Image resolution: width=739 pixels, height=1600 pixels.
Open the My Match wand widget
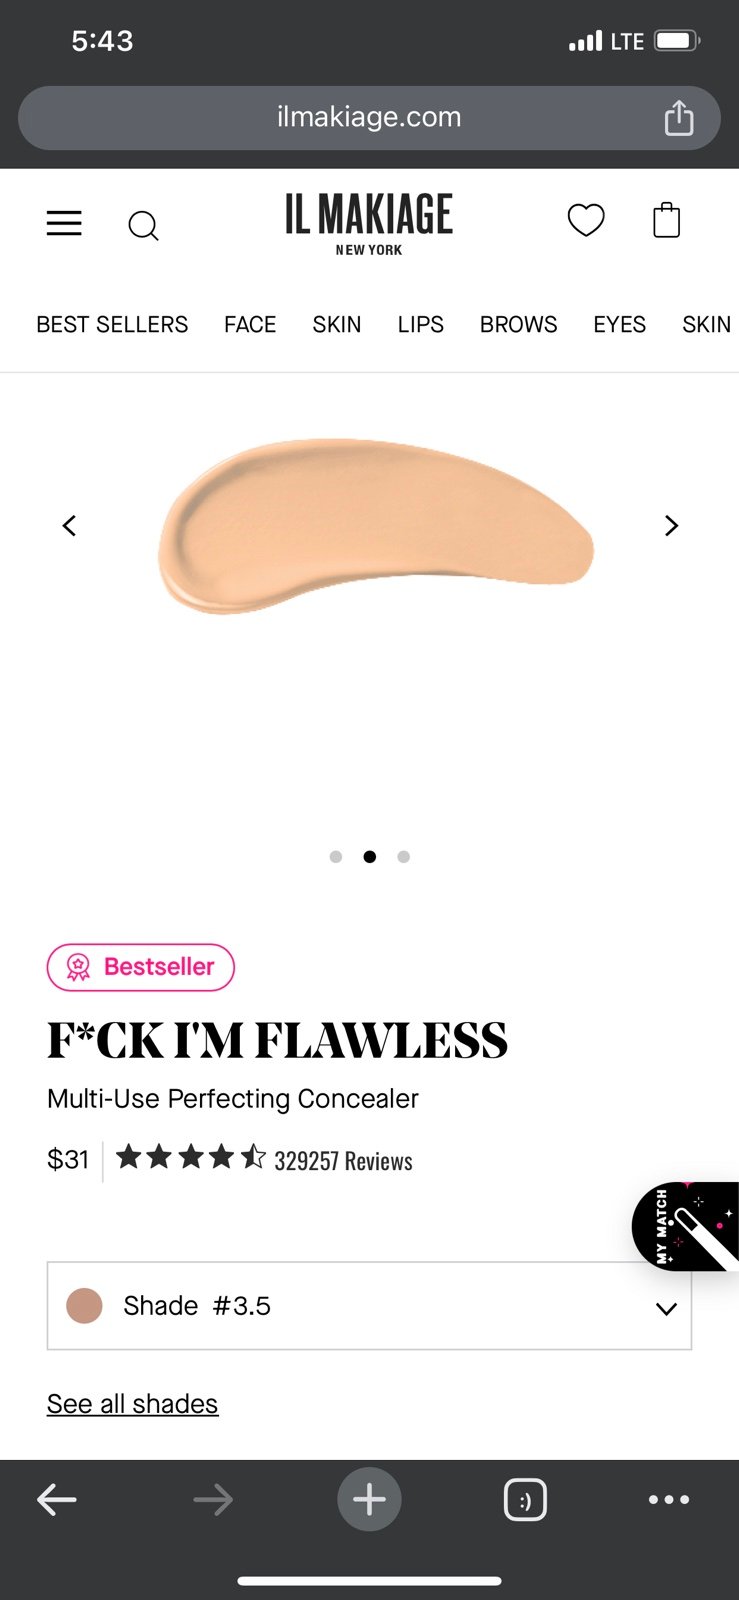[x=686, y=1226]
